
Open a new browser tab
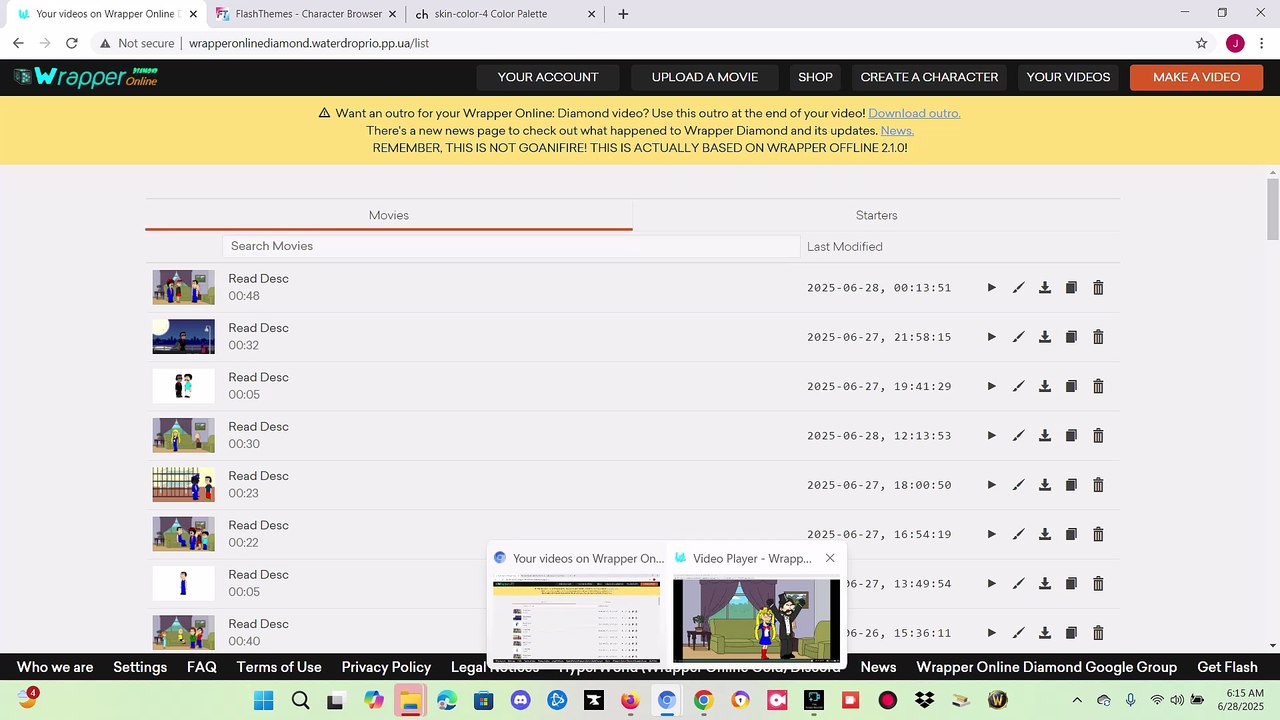(x=623, y=14)
